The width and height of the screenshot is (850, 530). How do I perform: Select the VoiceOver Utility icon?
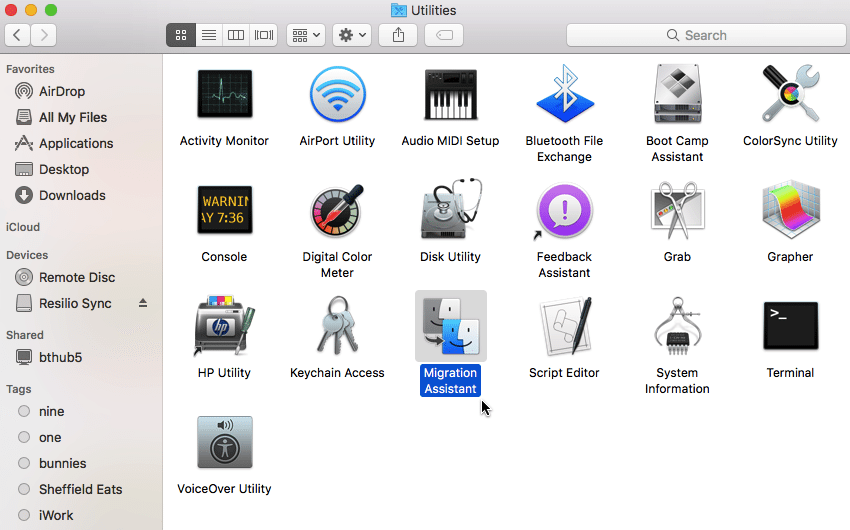224,442
